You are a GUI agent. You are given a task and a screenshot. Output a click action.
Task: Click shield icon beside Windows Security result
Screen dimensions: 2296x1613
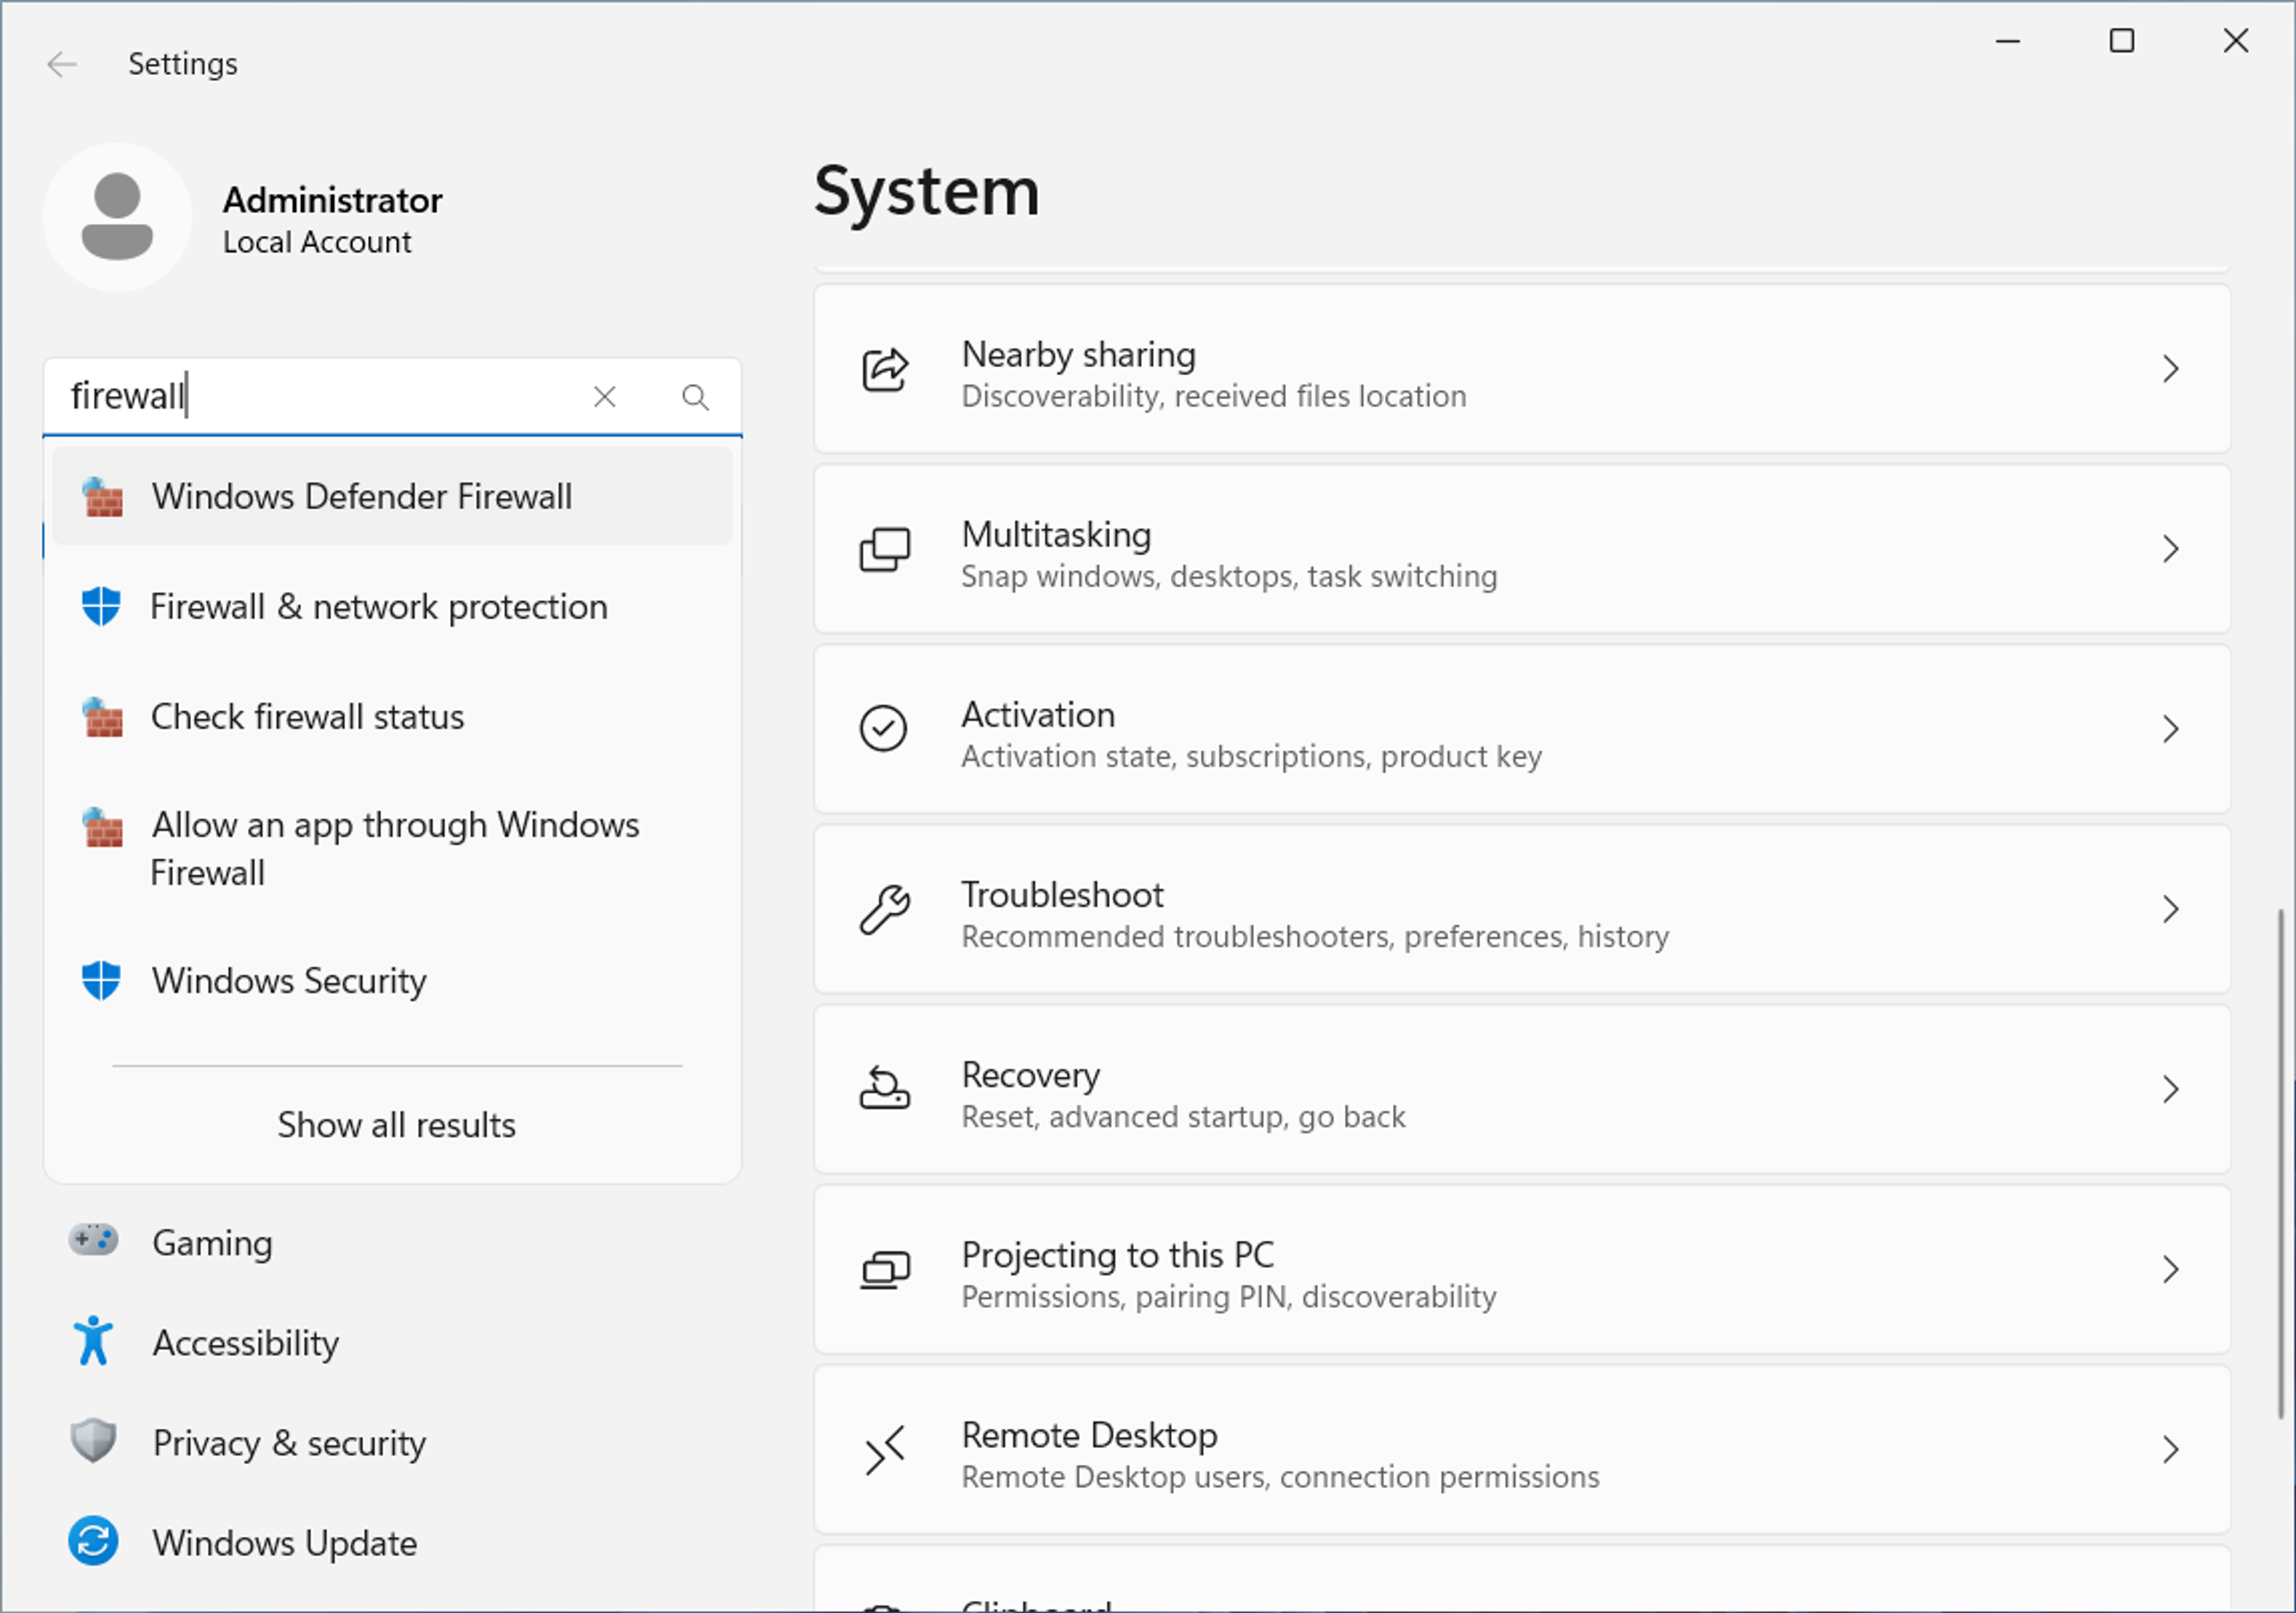(101, 981)
